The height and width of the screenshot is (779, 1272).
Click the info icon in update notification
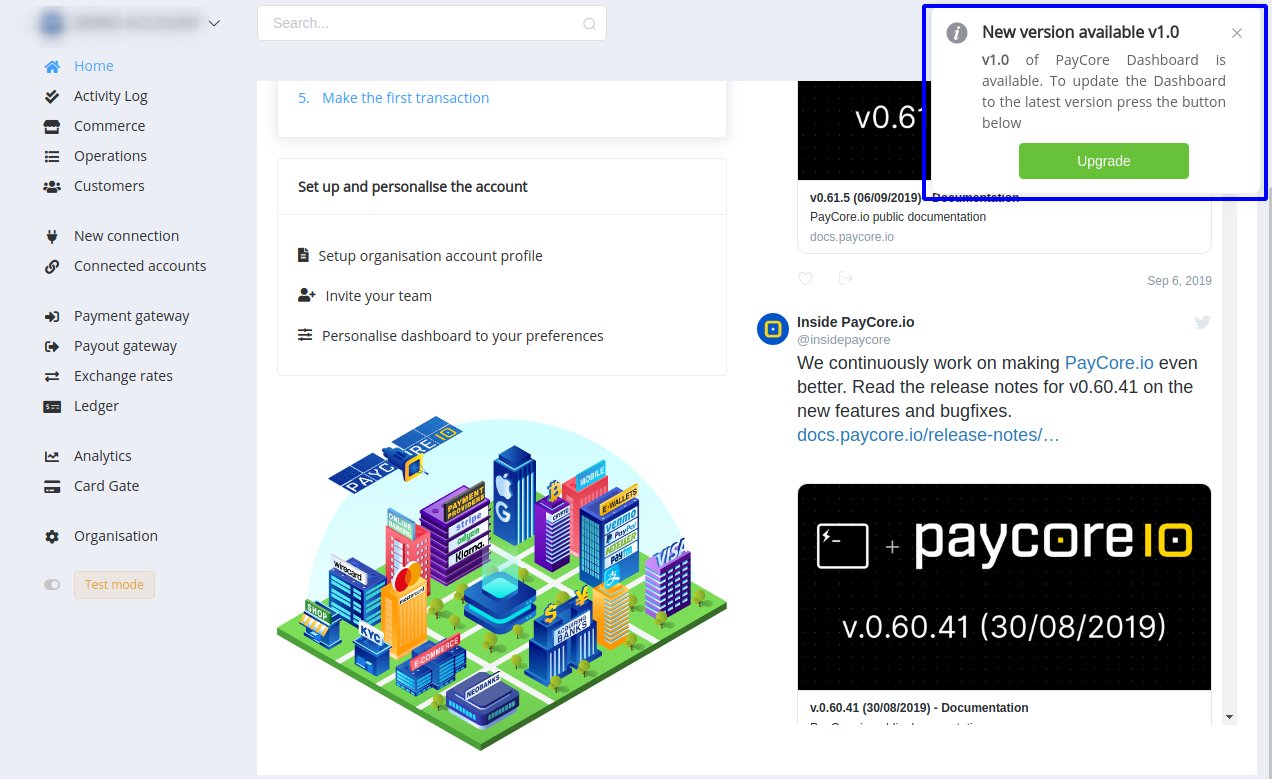957,33
